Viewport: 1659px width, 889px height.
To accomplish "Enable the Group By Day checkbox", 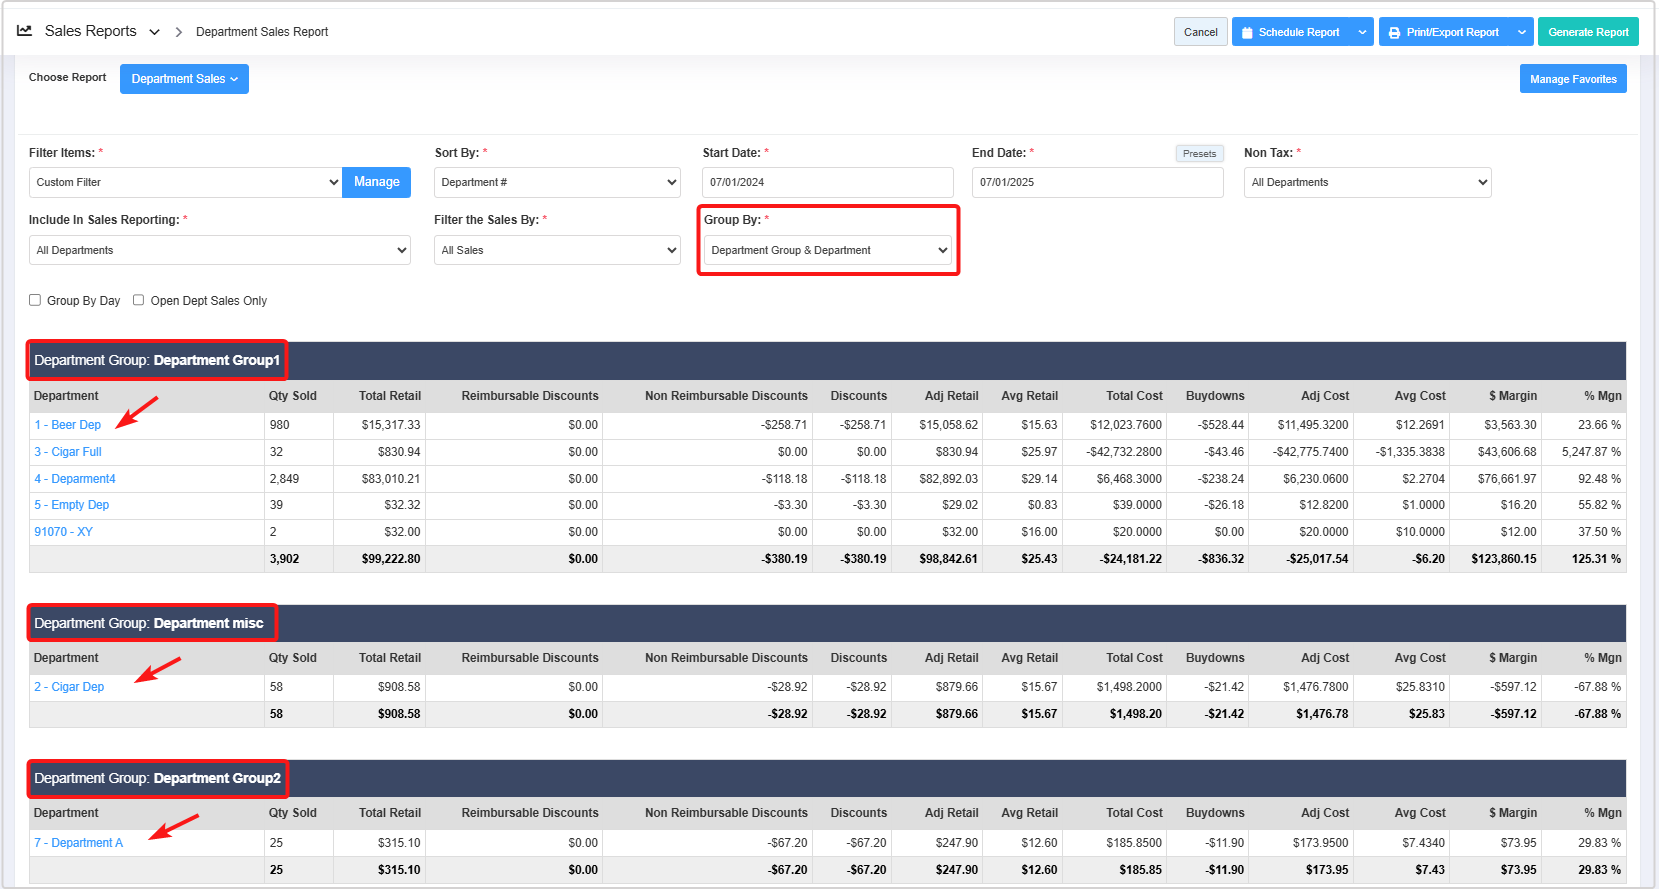I will click(35, 300).
